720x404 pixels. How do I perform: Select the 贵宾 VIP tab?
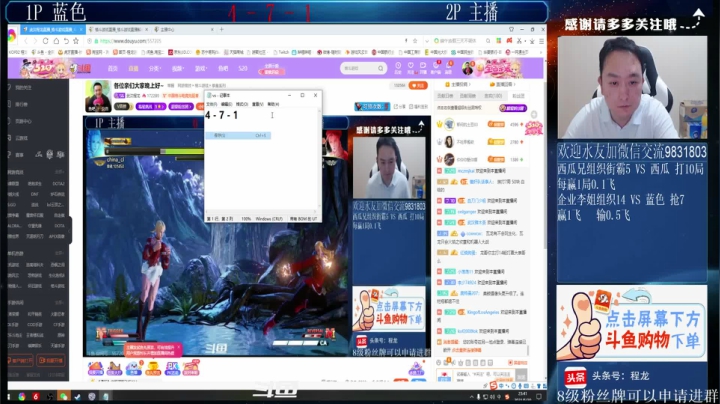493,96
